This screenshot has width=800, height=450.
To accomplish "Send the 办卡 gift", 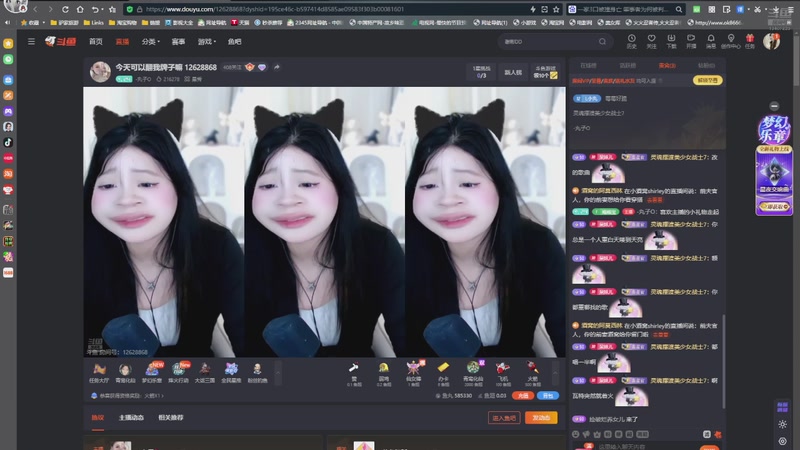I will pos(443,374).
